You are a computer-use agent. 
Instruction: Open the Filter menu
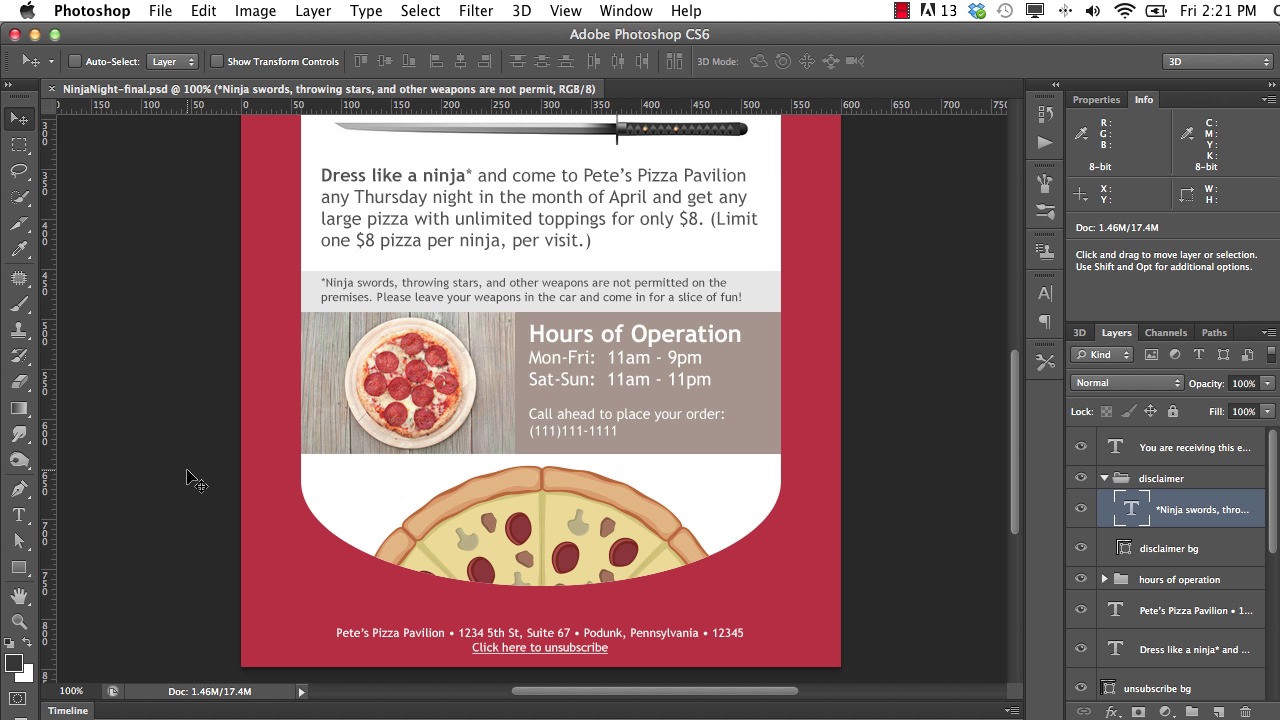coord(476,11)
